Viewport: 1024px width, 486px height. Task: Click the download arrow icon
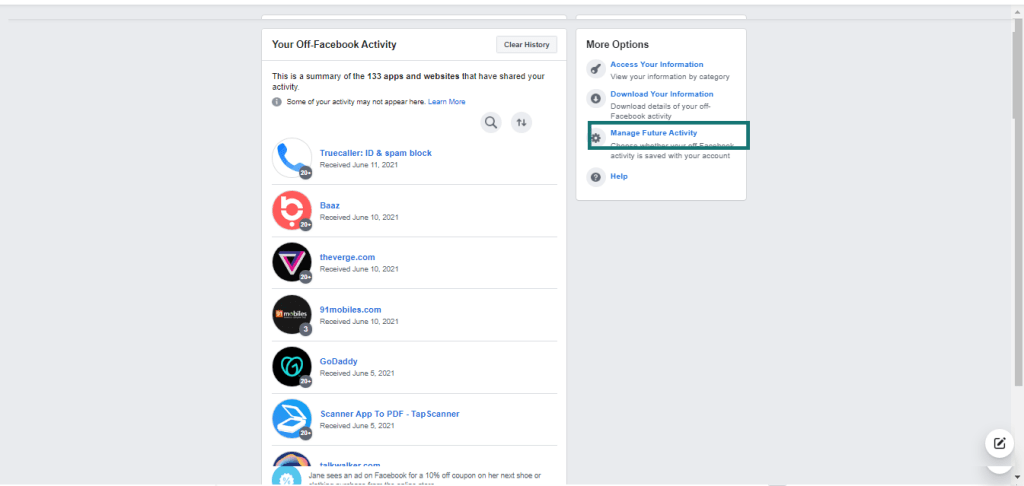click(596, 99)
